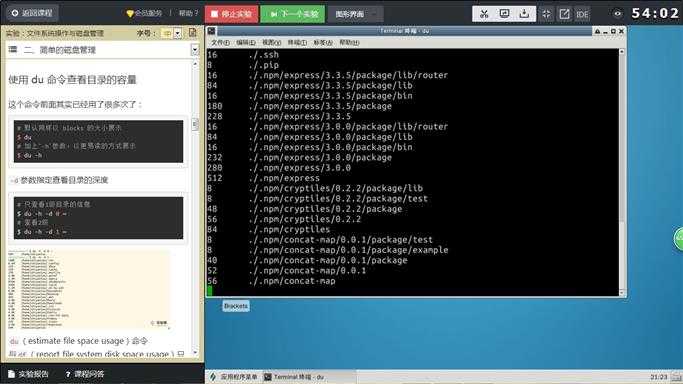Toggle the eye visibility icon beside the timer
The height and width of the screenshot is (384, 683).
617,14
